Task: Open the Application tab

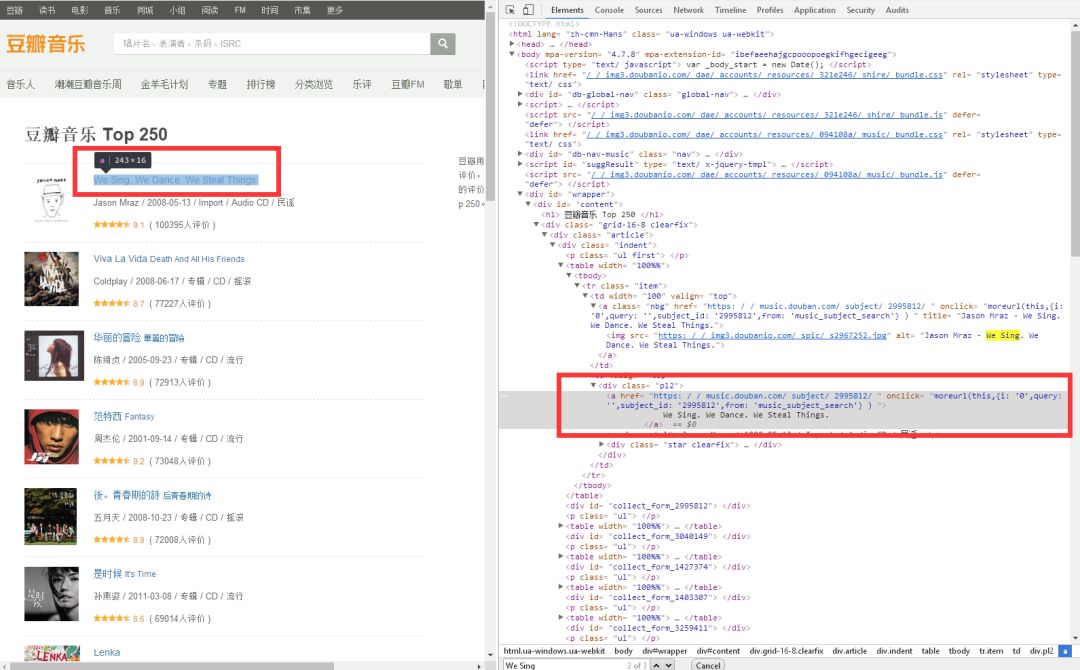Action: coord(814,10)
